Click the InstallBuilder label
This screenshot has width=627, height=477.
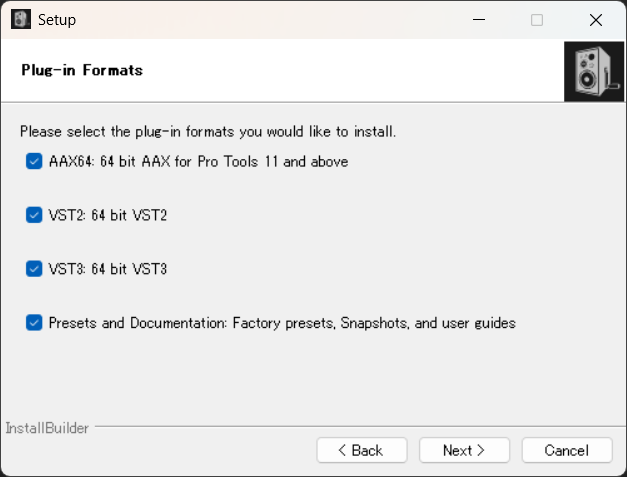pos(47,428)
